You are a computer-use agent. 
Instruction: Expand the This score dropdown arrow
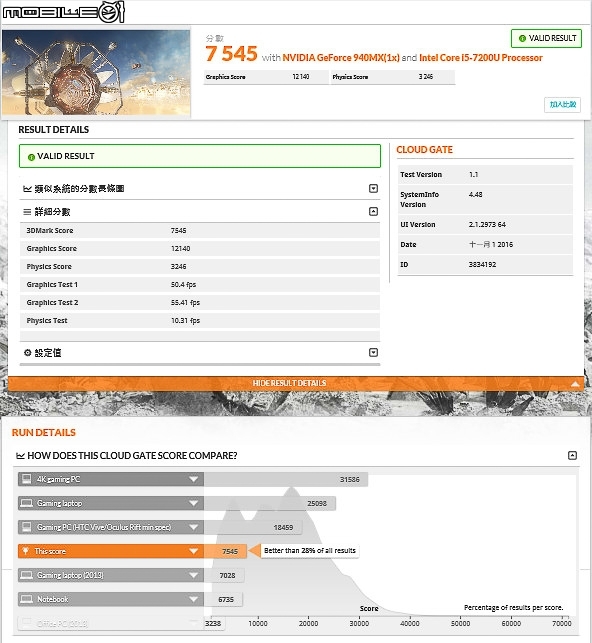pos(194,552)
